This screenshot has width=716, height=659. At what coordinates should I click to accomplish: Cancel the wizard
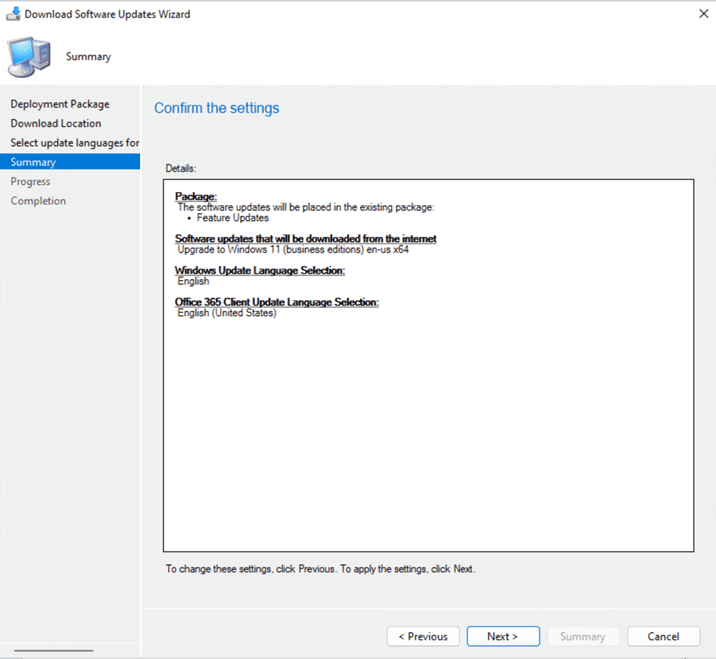663,636
